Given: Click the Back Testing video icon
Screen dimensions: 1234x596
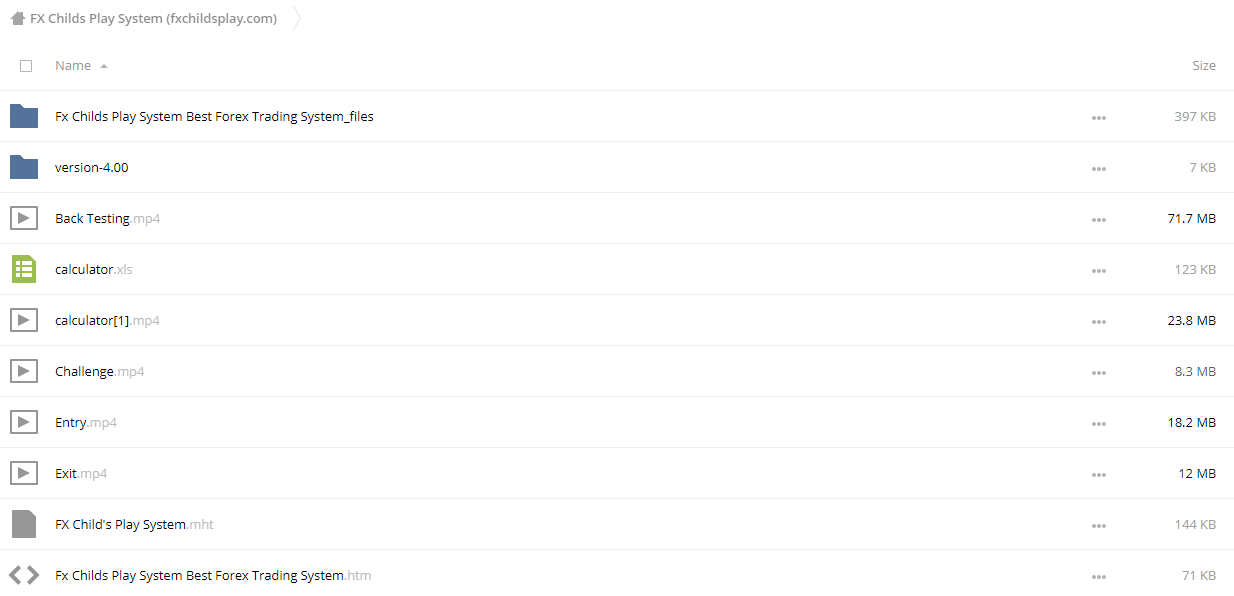Looking at the screenshot, I should pos(24,218).
